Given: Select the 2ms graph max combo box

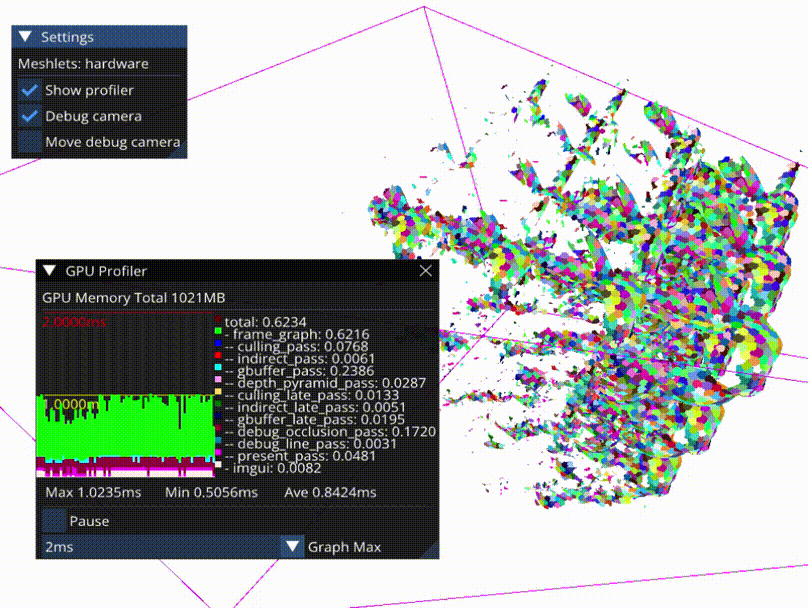Looking at the screenshot, I should click(x=160, y=547).
